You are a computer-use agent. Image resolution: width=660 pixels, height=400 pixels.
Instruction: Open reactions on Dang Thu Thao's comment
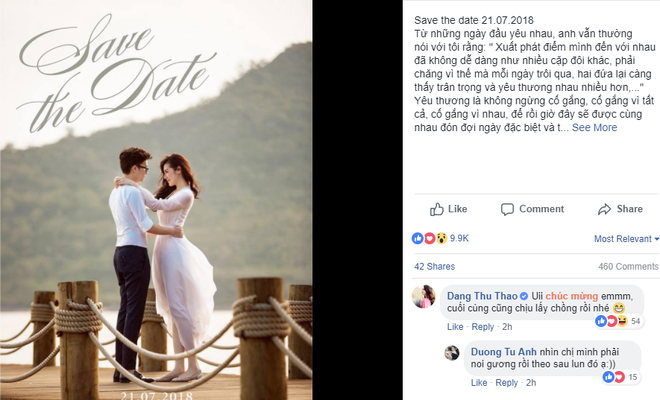click(619, 321)
